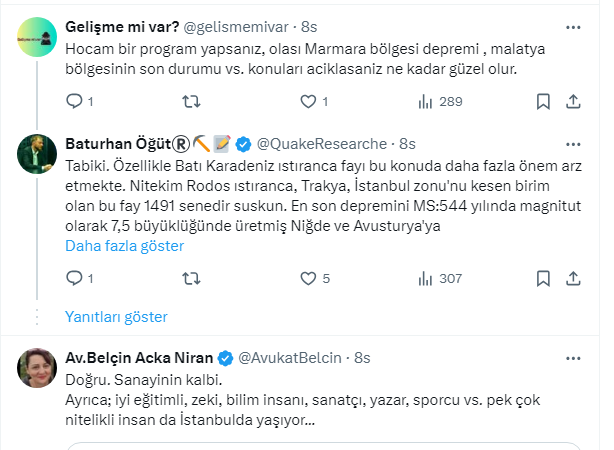
Task: Open Av.Belçin Acka Niran's profile picture
Action: click(37, 367)
